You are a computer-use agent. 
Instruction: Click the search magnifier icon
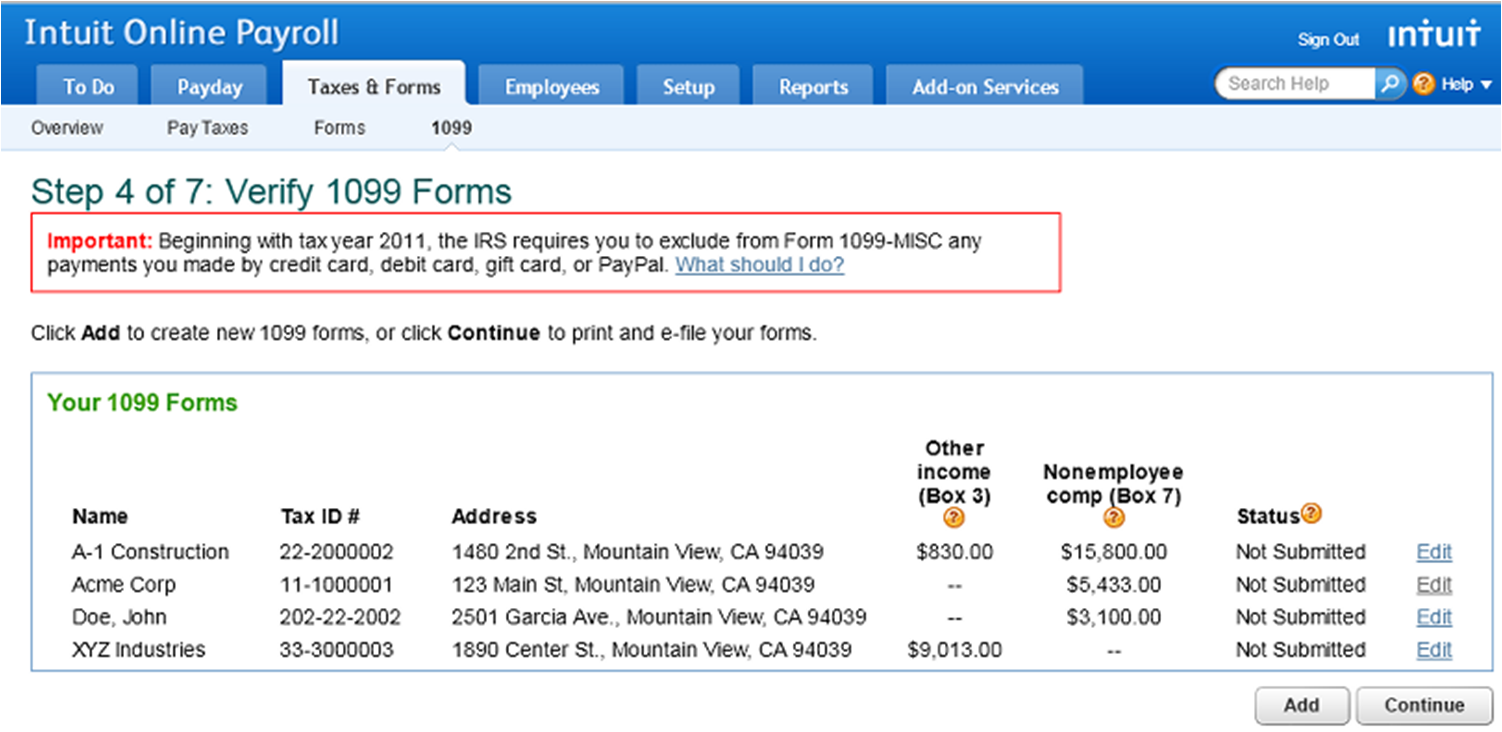pos(1389,84)
